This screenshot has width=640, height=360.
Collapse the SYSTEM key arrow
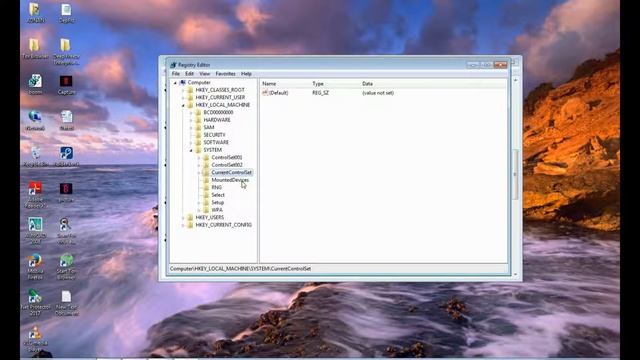tap(191, 150)
